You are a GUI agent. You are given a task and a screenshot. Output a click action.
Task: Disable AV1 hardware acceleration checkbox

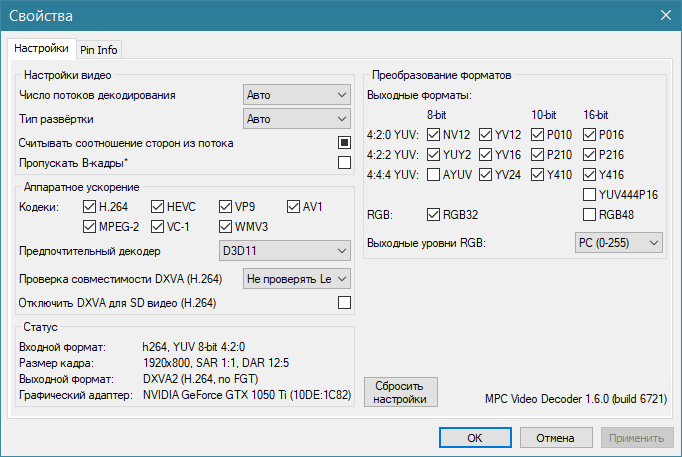click(x=294, y=207)
